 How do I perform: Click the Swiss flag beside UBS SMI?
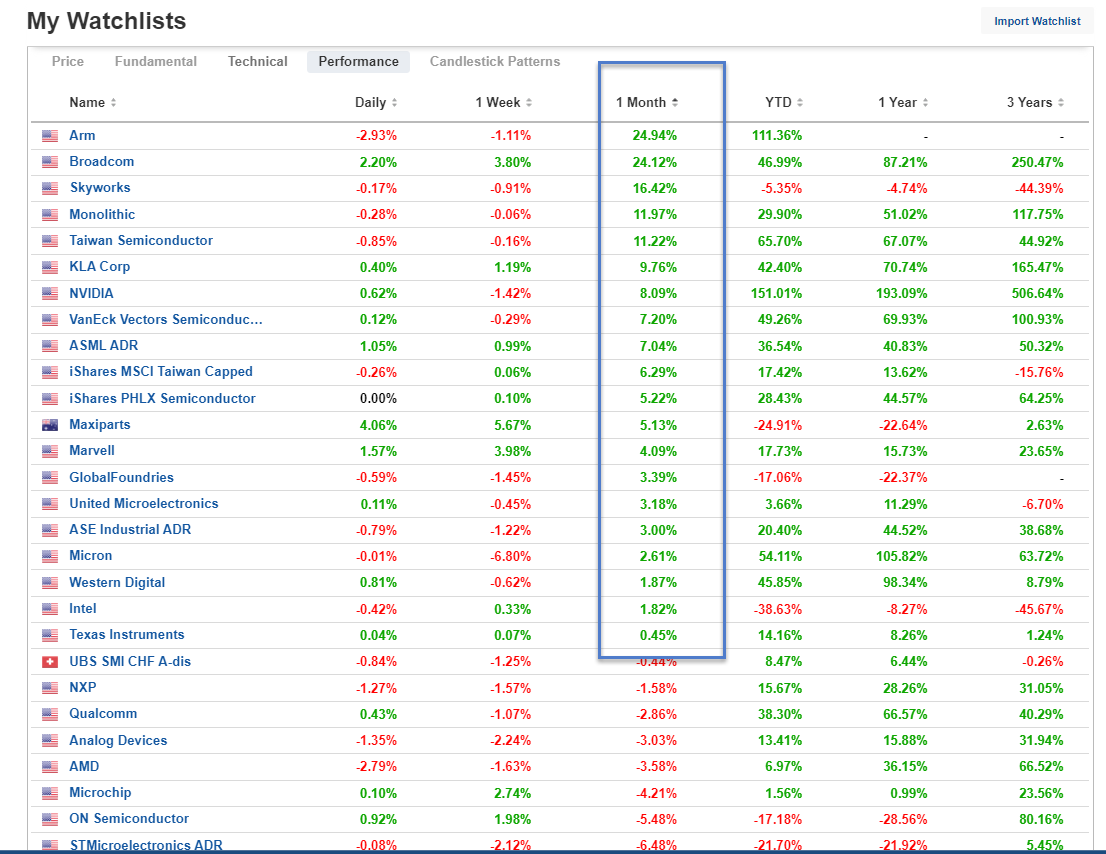click(x=49, y=662)
